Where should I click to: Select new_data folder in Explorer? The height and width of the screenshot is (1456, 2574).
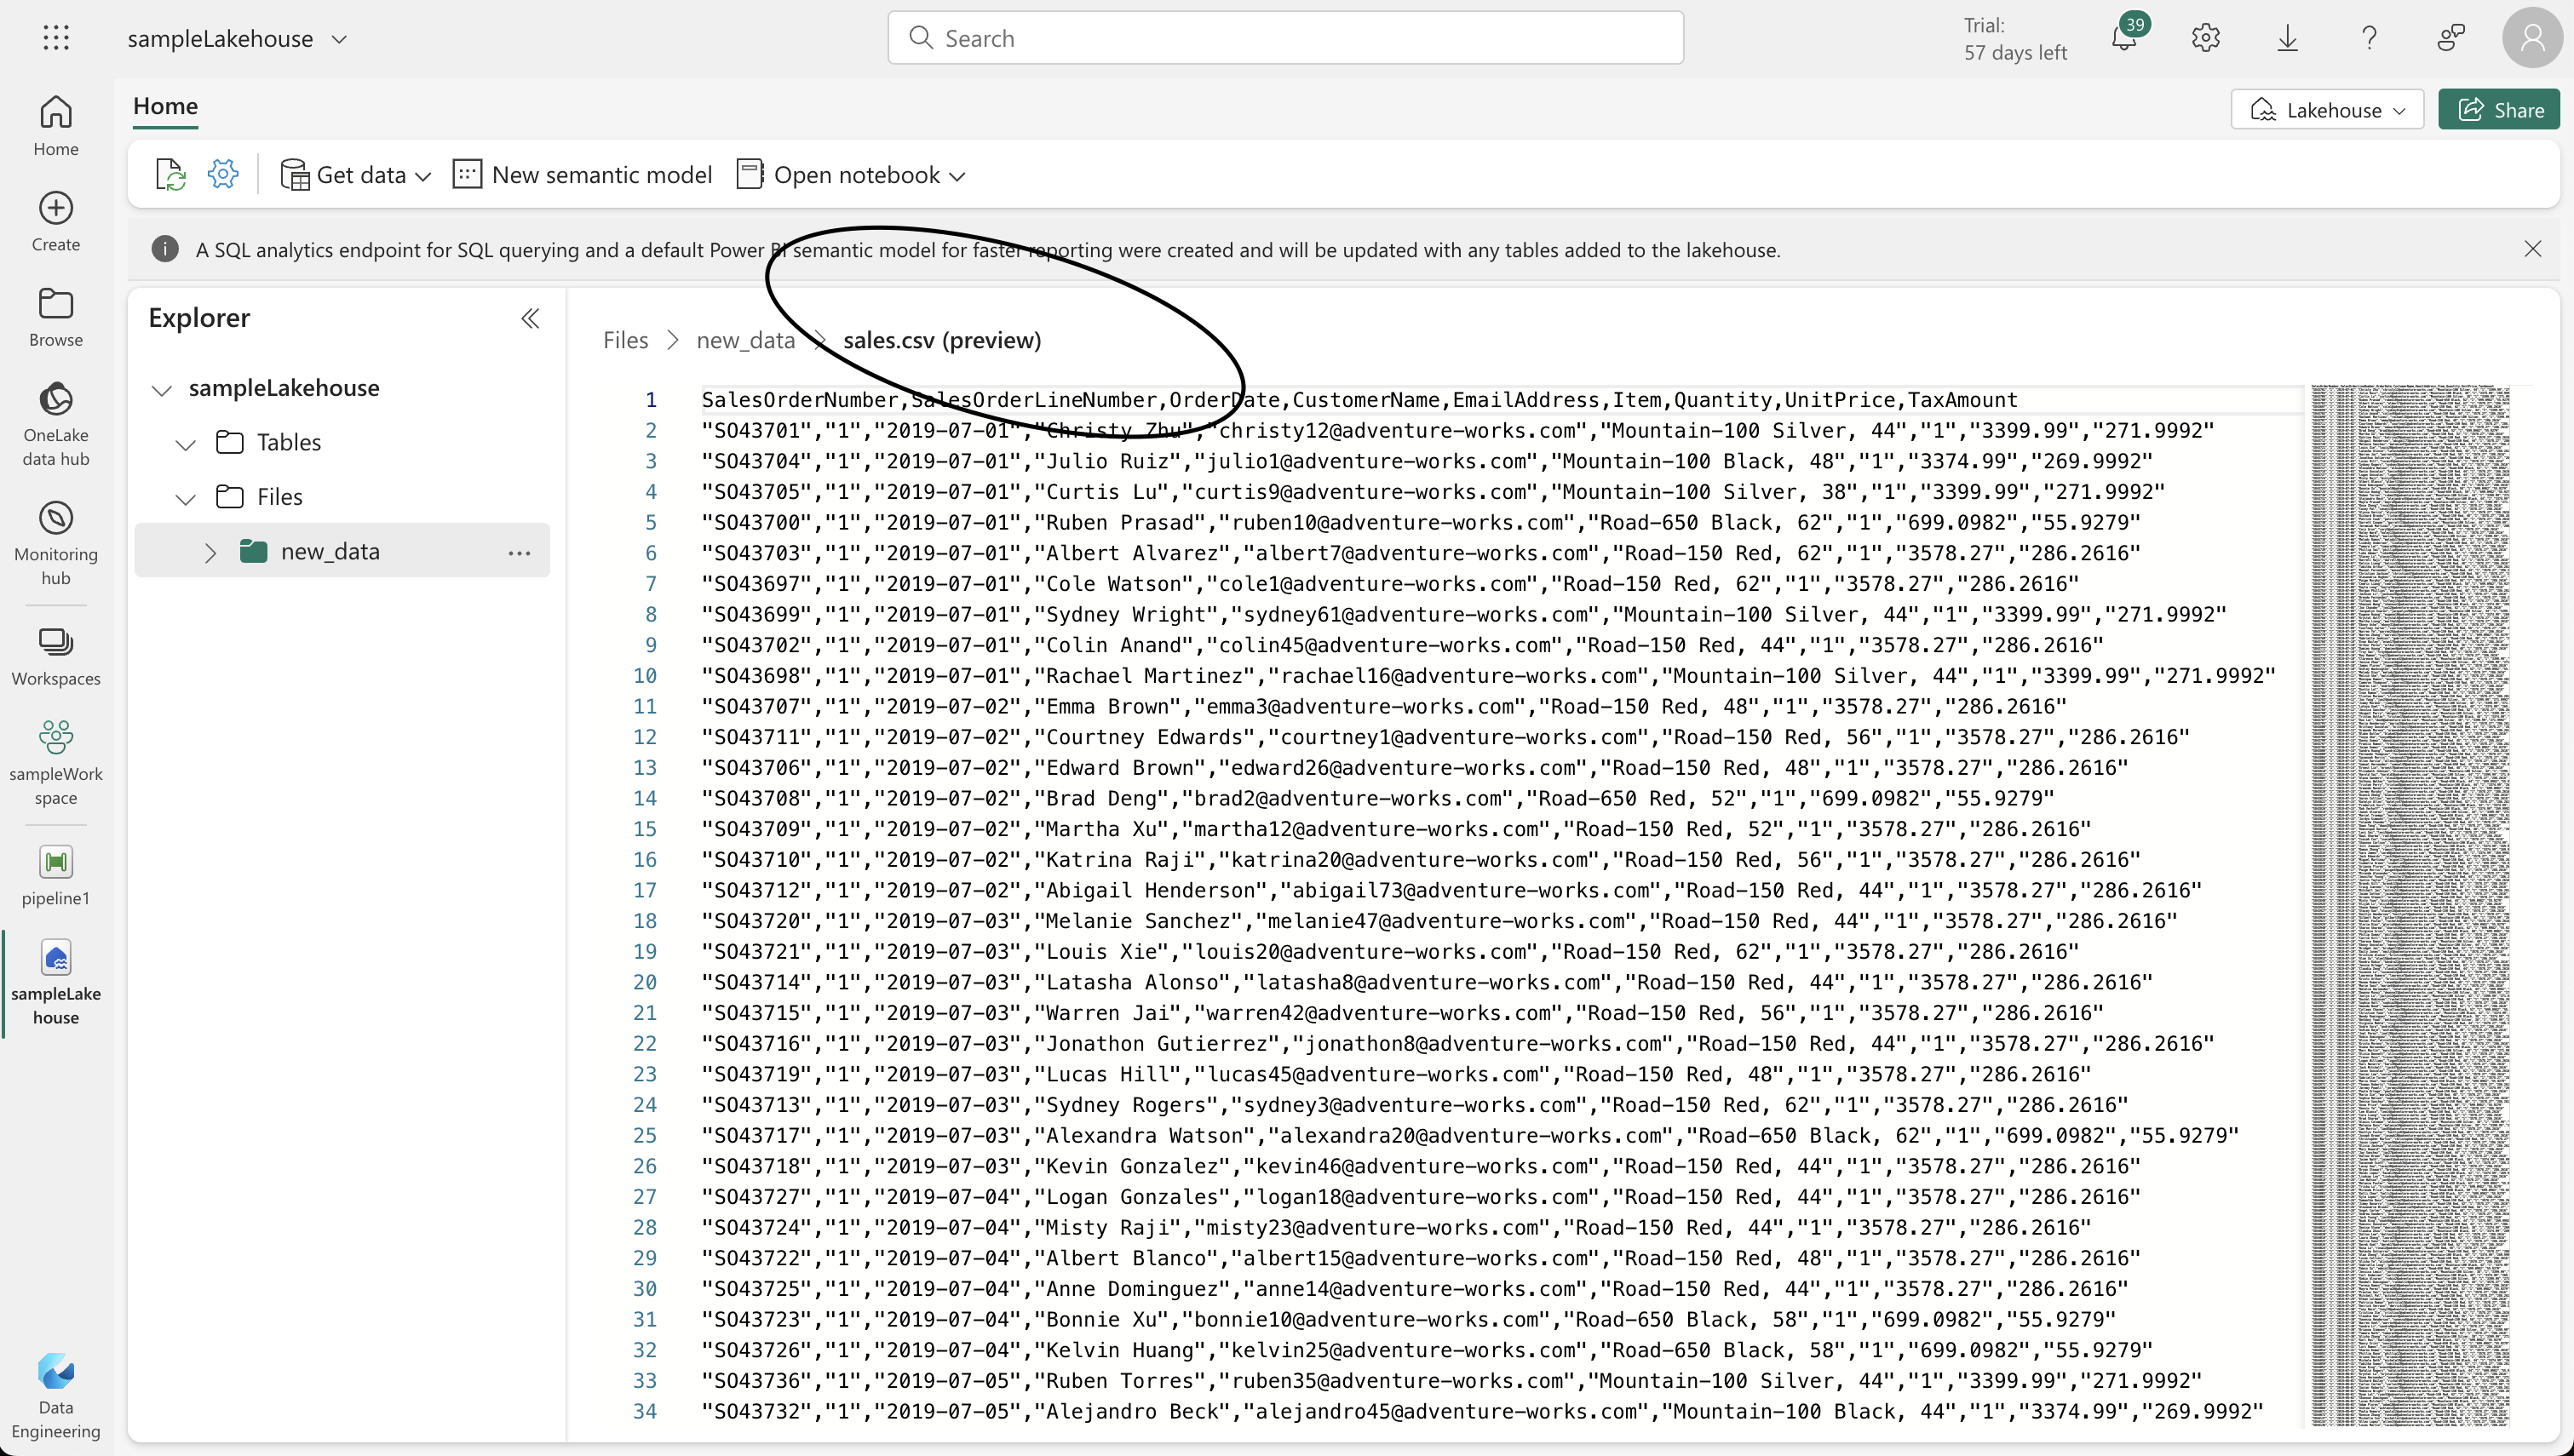(x=342, y=551)
